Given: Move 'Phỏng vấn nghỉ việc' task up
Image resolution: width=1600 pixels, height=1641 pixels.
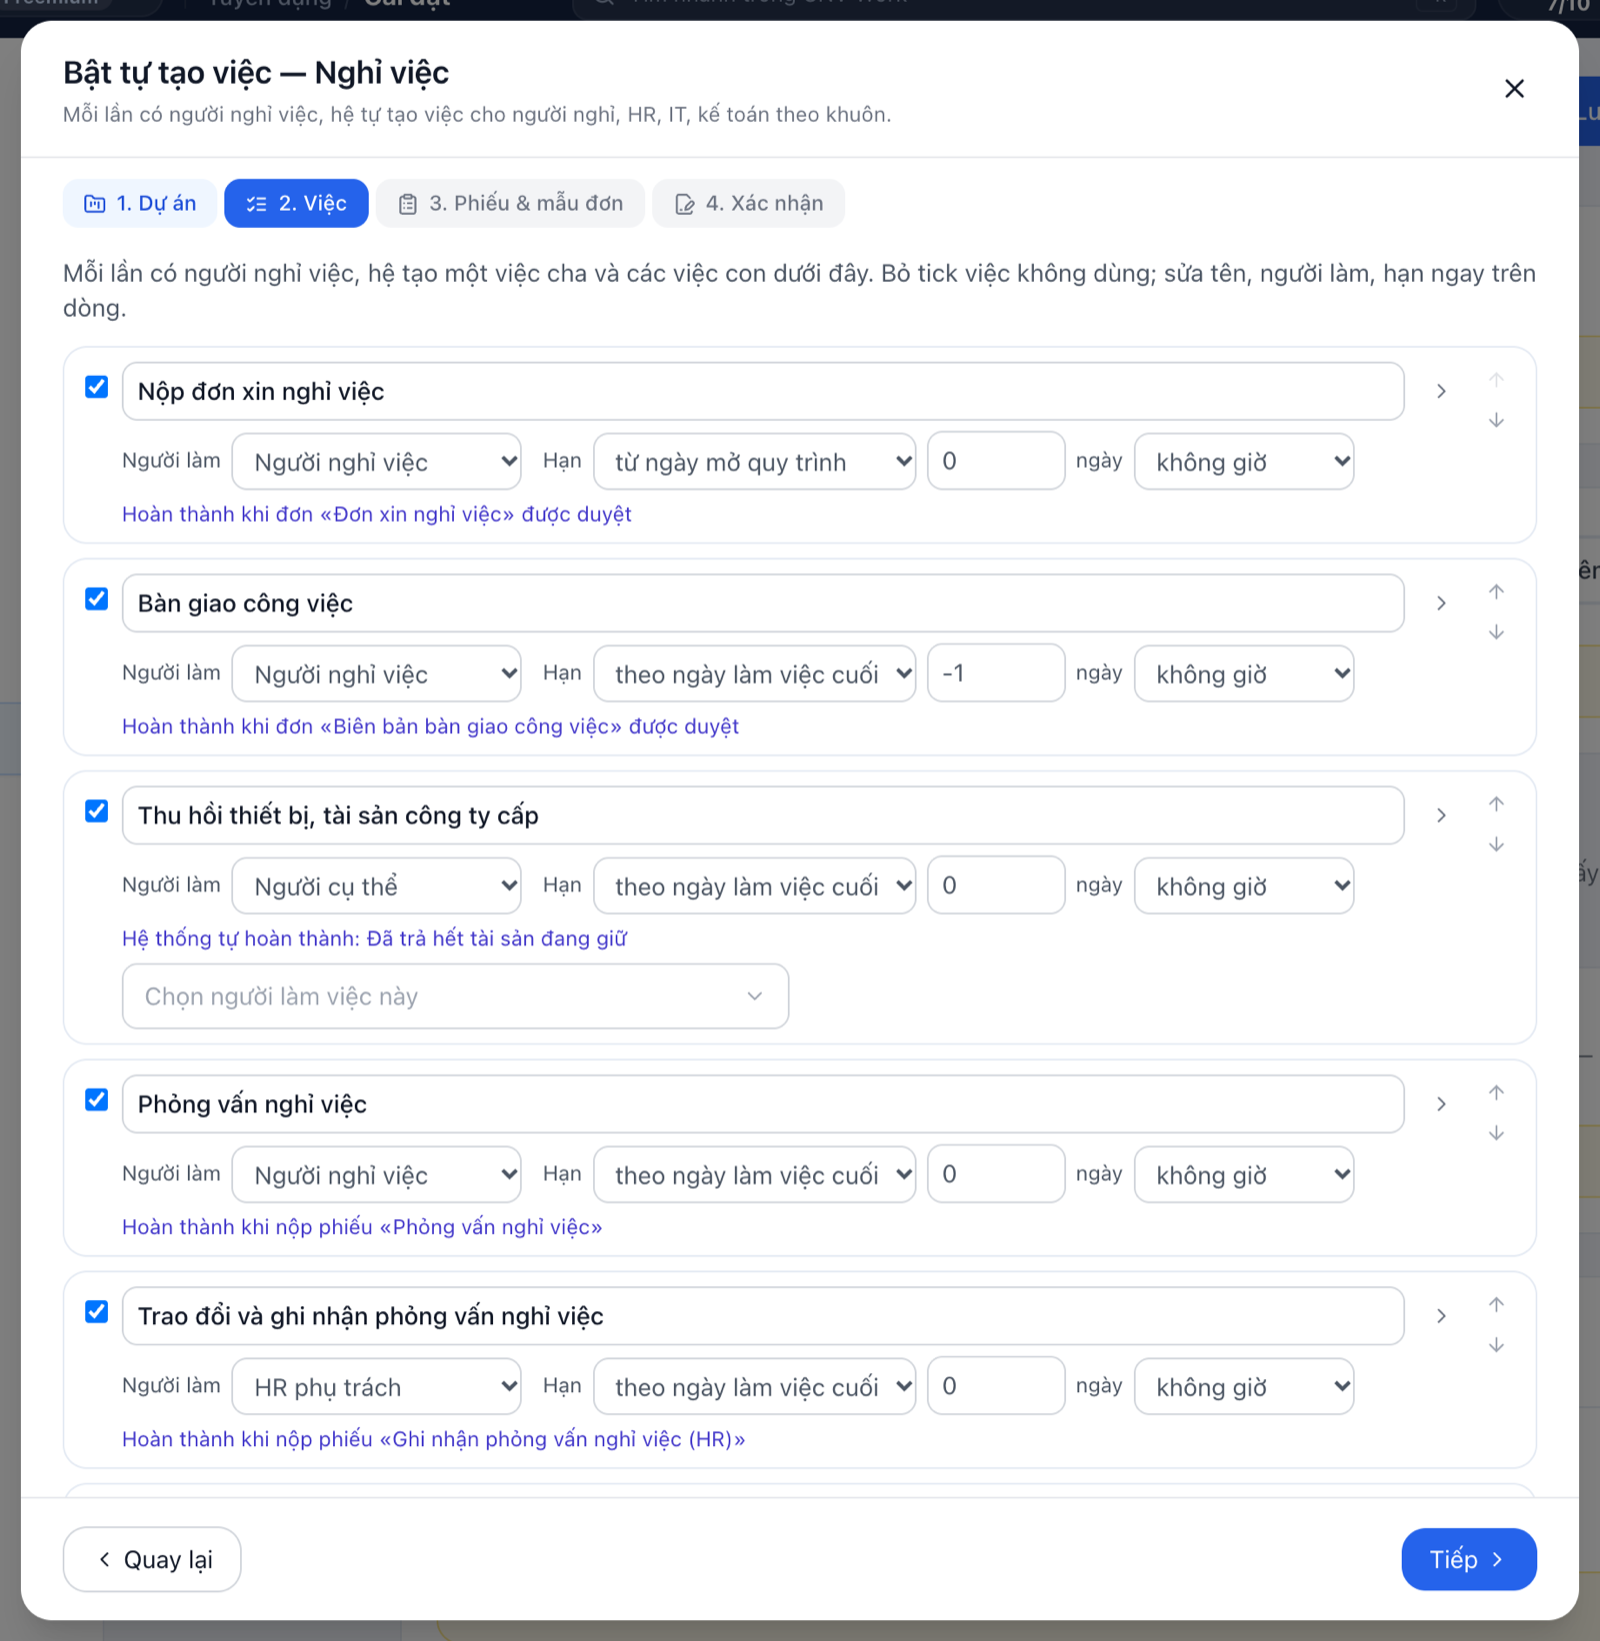Looking at the screenshot, I should click(1496, 1093).
